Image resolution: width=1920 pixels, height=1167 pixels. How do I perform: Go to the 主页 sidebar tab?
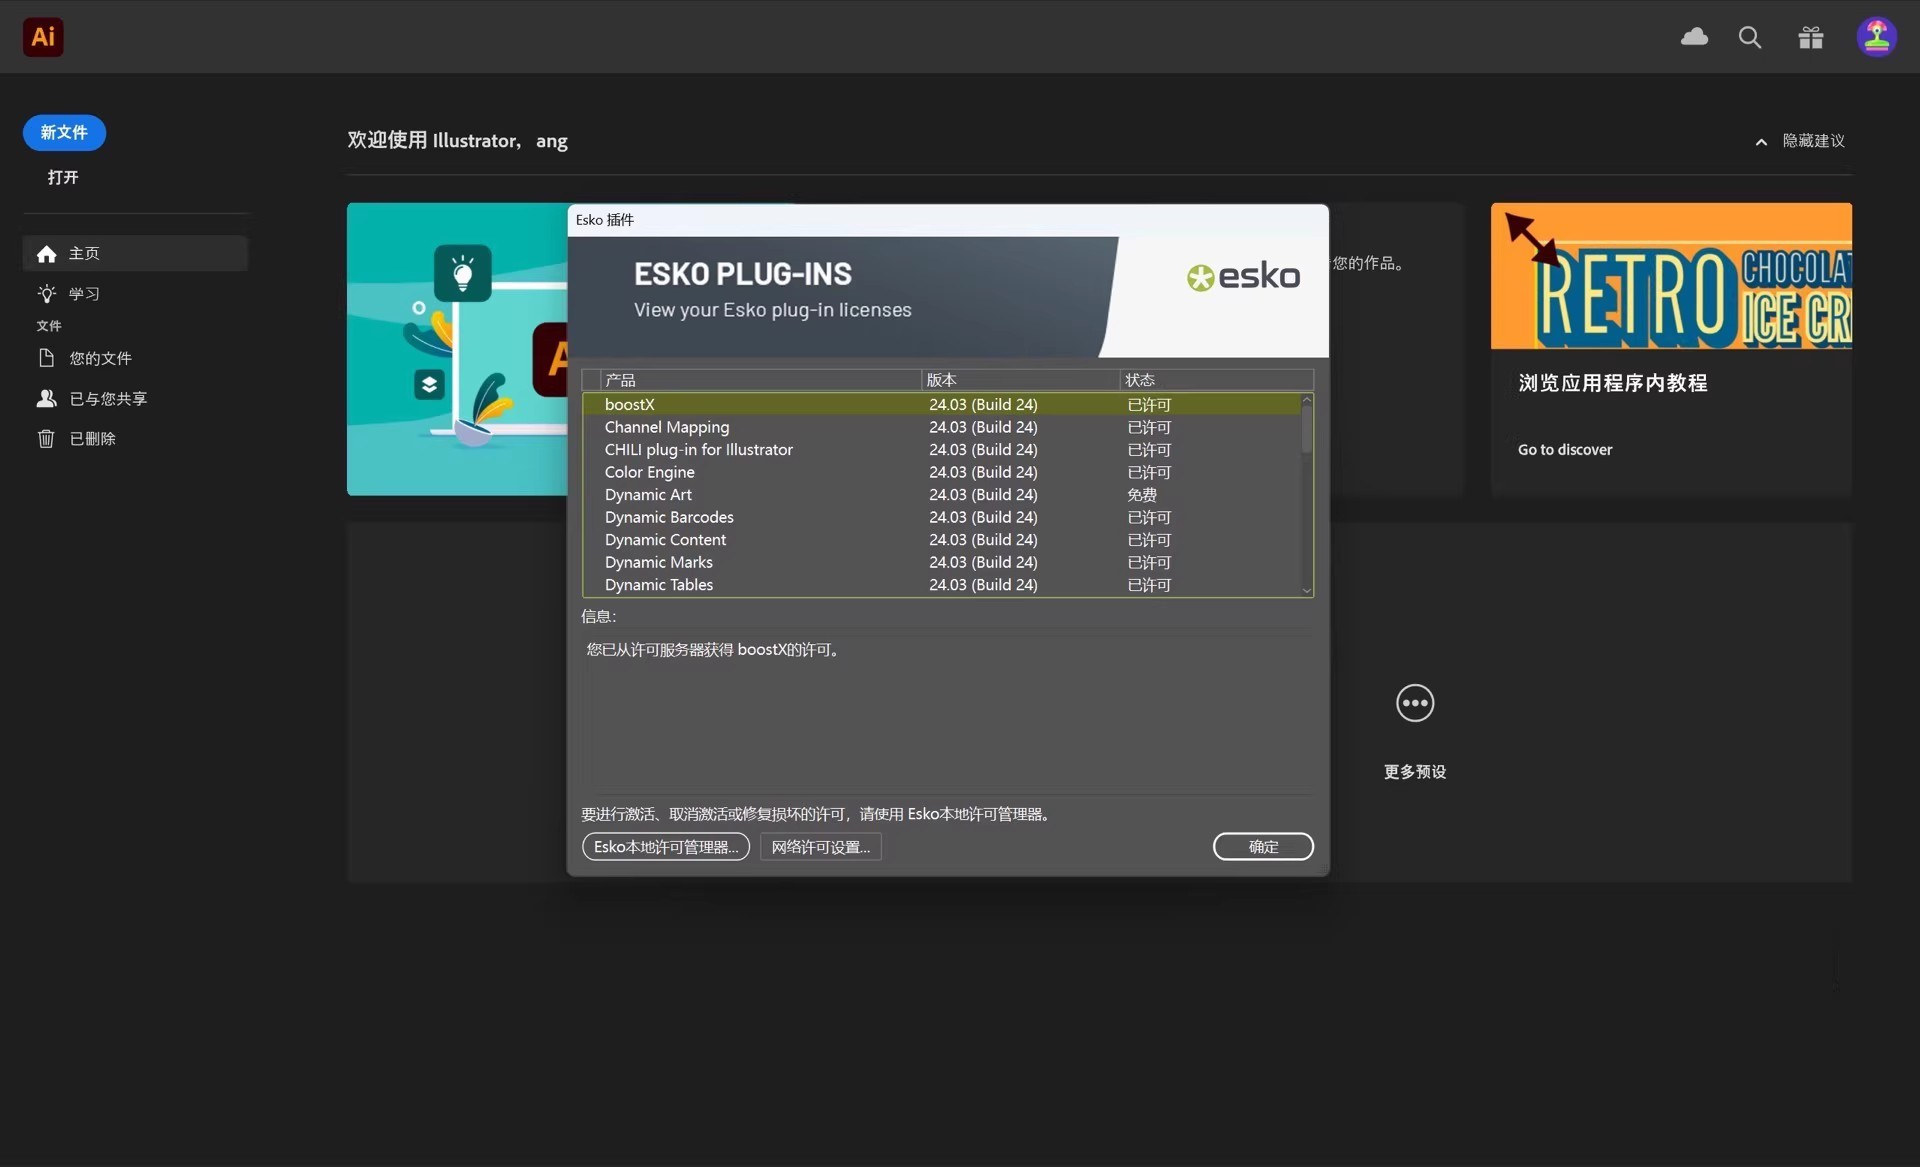coord(135,254)
